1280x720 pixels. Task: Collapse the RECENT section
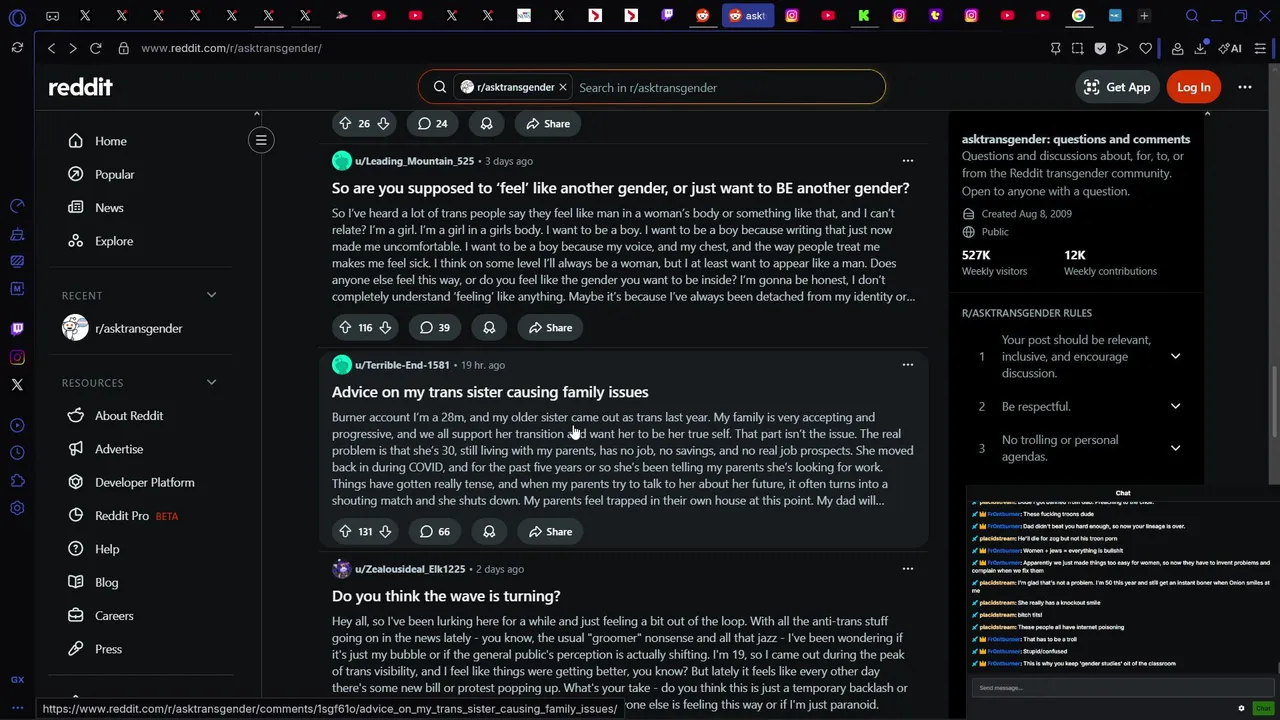(x=211, y=296)
